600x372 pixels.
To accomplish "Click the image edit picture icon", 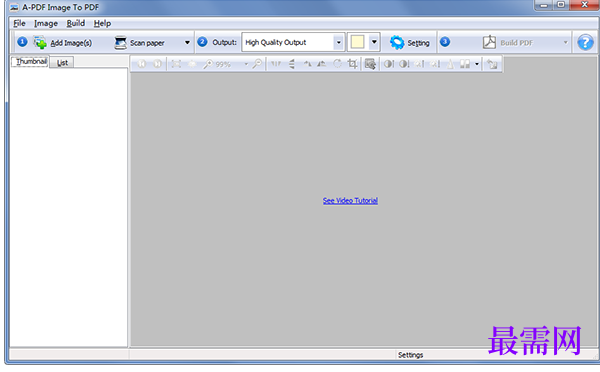I will coord(370,64).
